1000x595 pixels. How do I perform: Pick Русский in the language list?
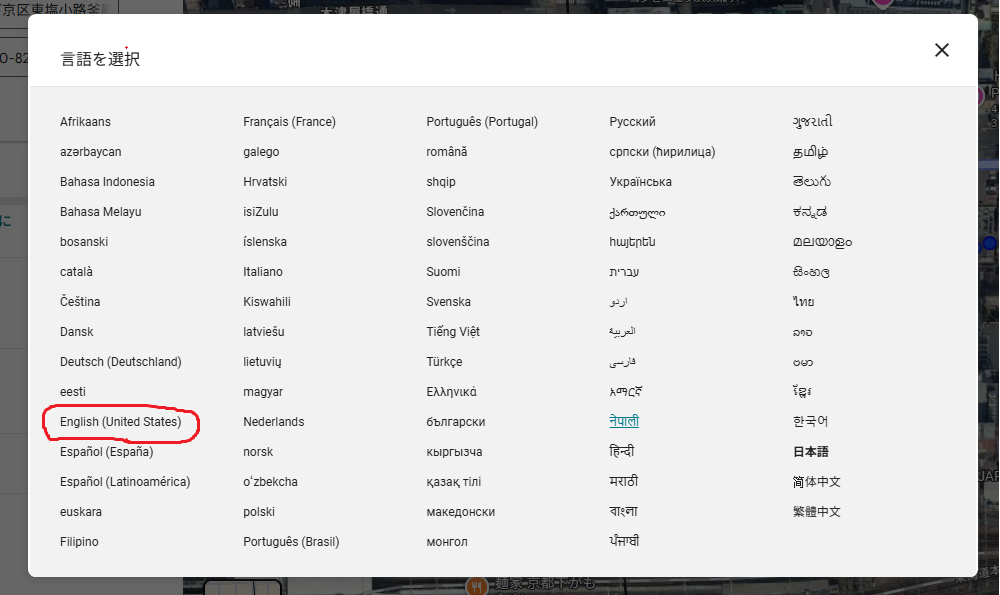(x=632, y=122)
